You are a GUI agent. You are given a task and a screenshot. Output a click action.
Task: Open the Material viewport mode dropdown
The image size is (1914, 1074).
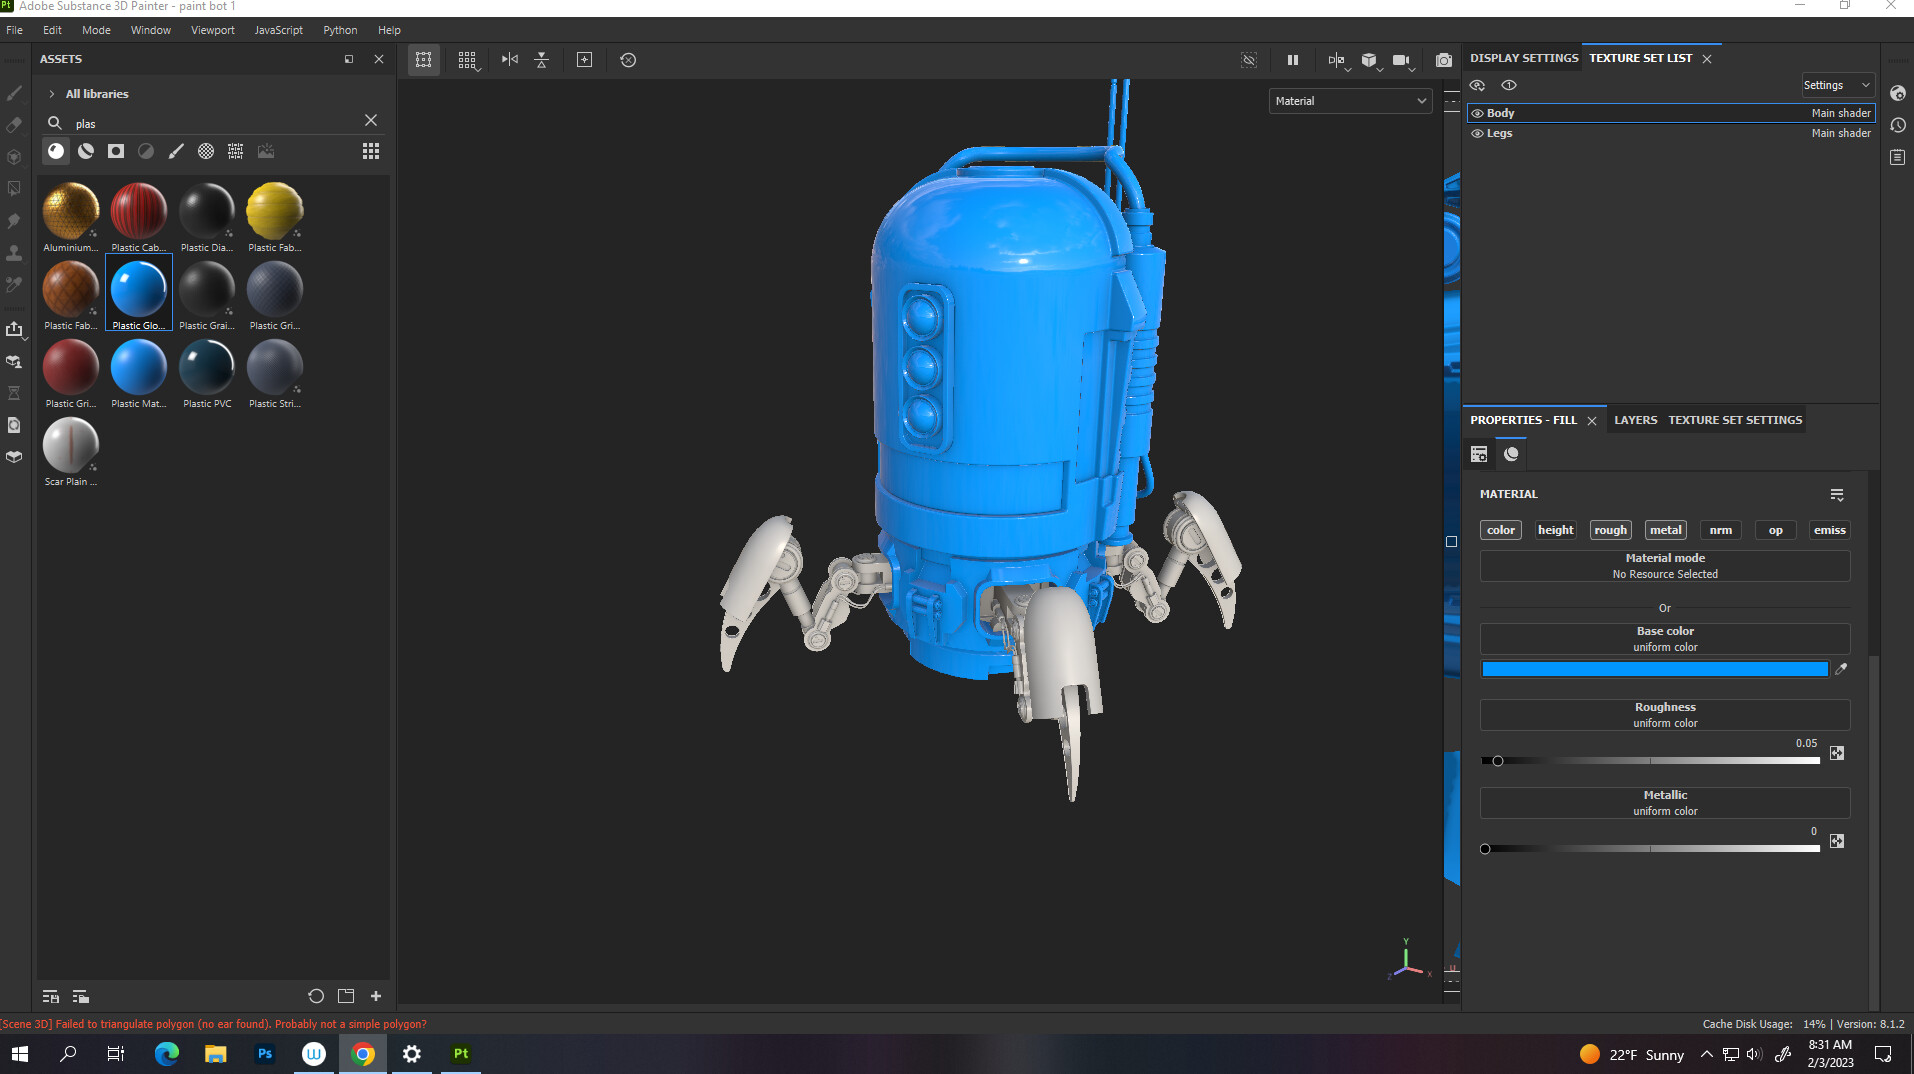tap(1350, 101)
